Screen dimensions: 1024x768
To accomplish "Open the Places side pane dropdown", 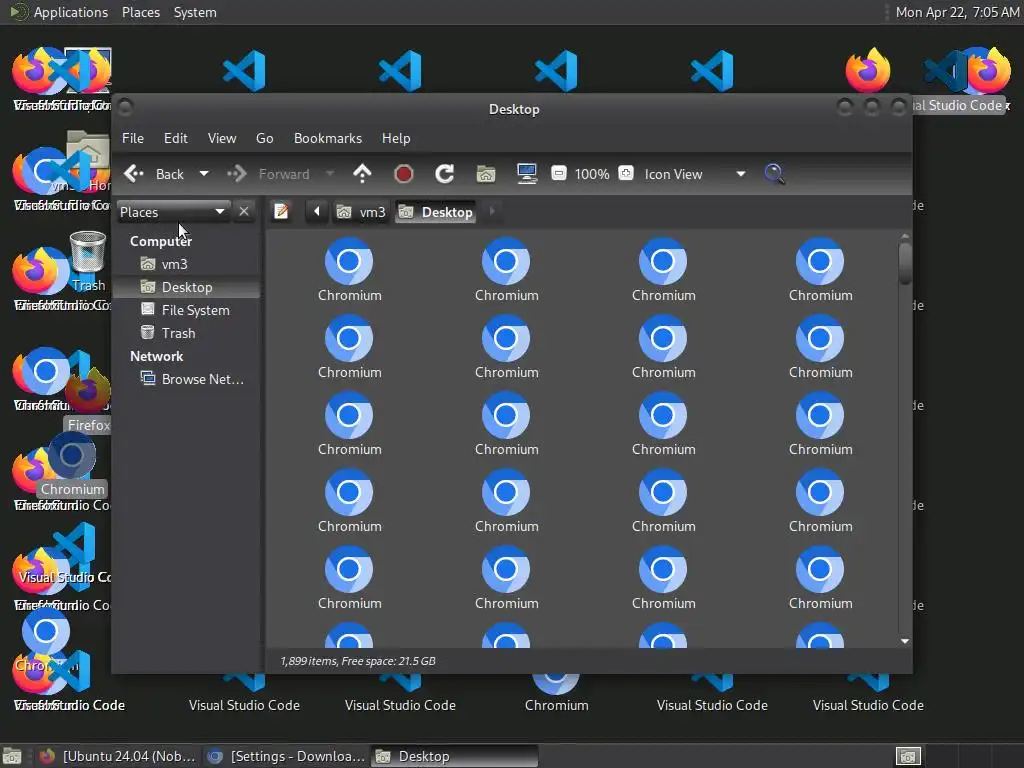I will click(173, 212).
